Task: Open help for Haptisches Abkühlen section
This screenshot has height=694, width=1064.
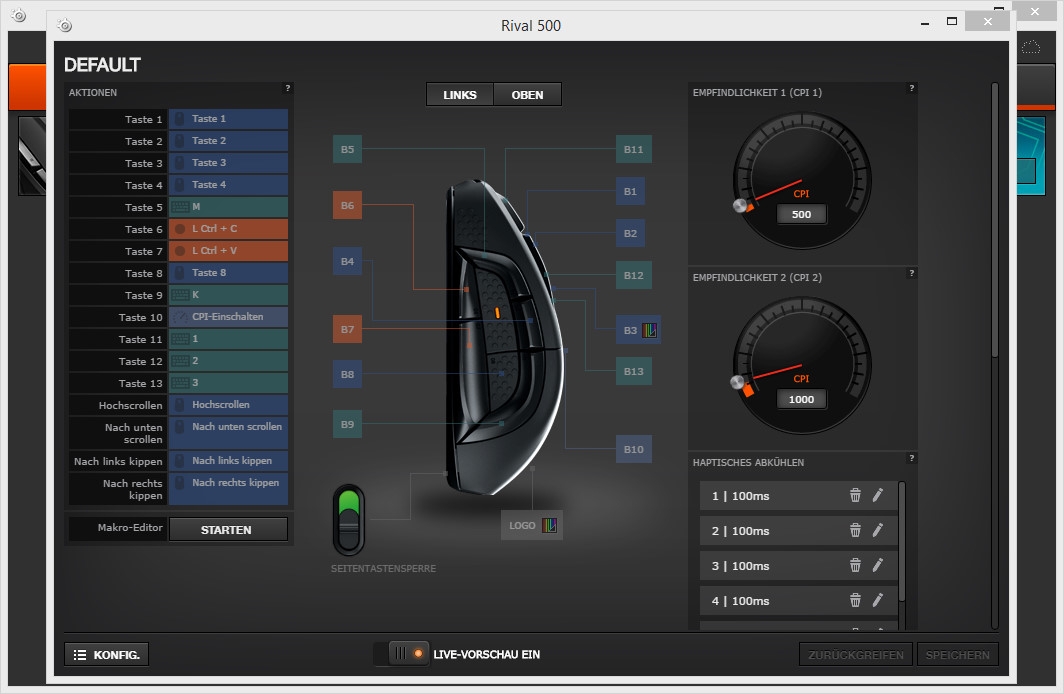Action: [x=911, y=458]
